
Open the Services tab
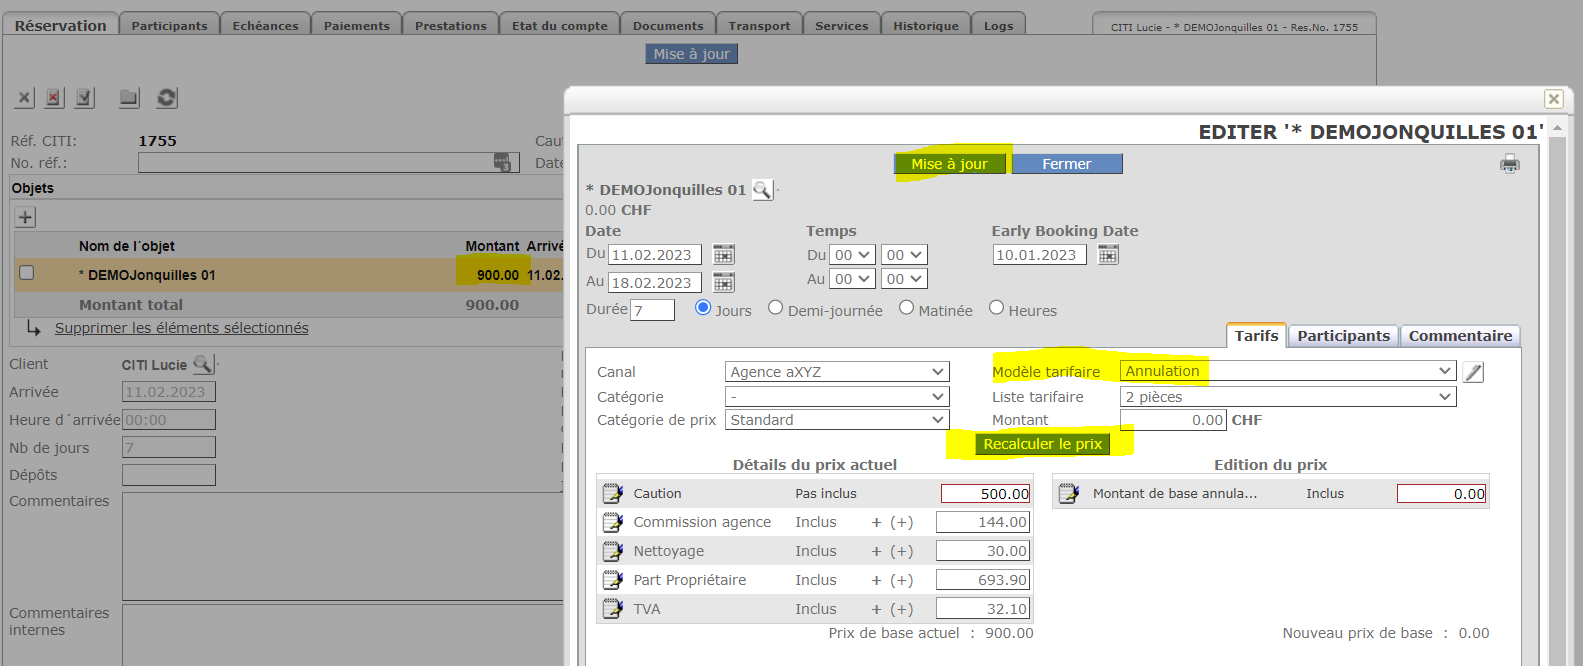pyautogui.click(x=841, y=25)
